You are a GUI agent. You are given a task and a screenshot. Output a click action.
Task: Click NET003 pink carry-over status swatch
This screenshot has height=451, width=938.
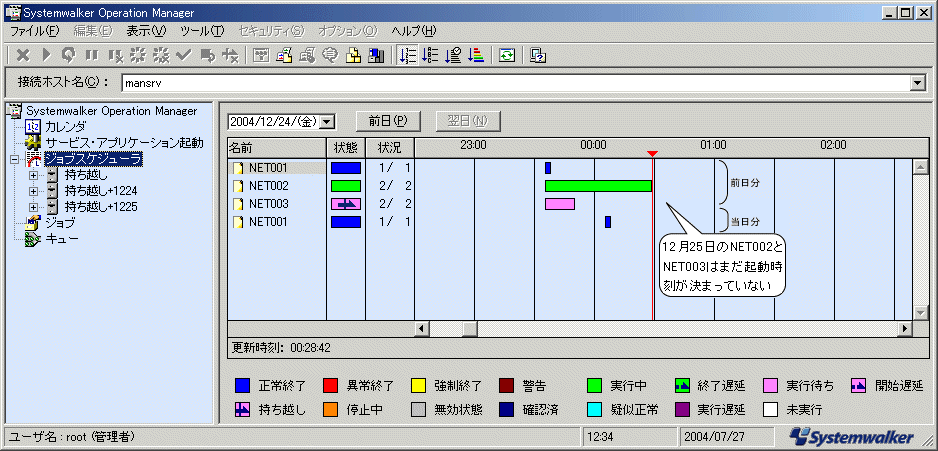(346, 204)
